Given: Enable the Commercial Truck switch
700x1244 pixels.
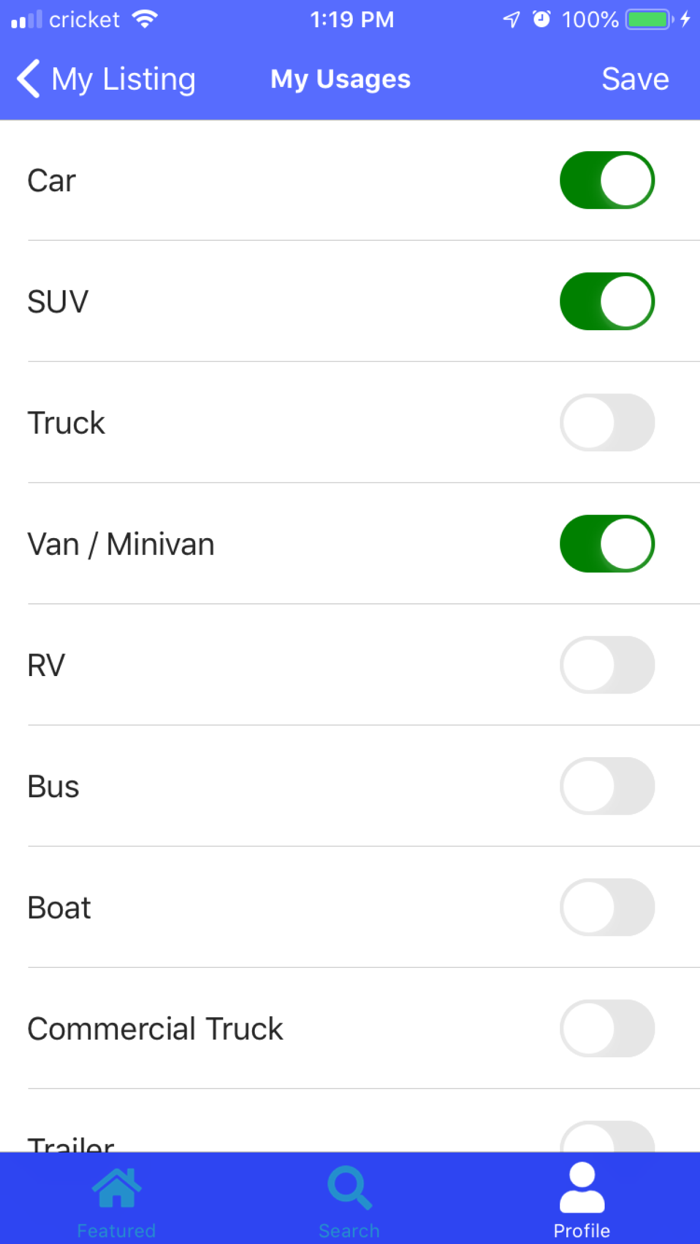Looking at the screenshot, I should [x=607, y=1028].
